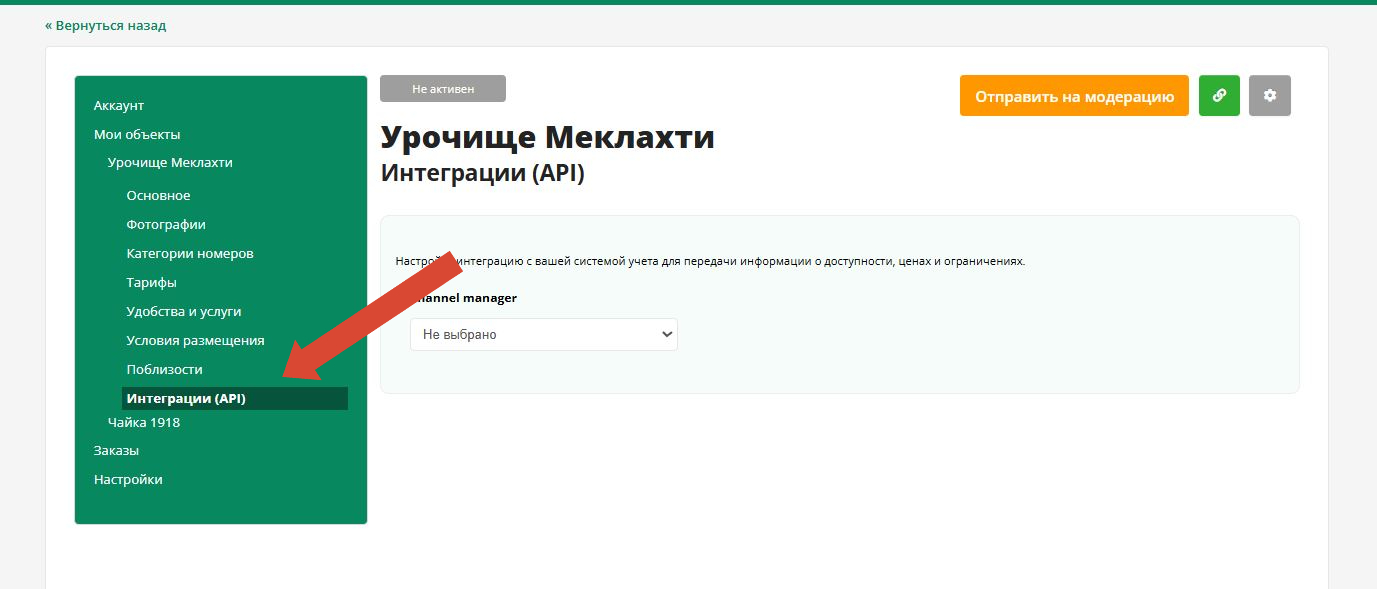Open Аккаунт in the sidebar

119,106
